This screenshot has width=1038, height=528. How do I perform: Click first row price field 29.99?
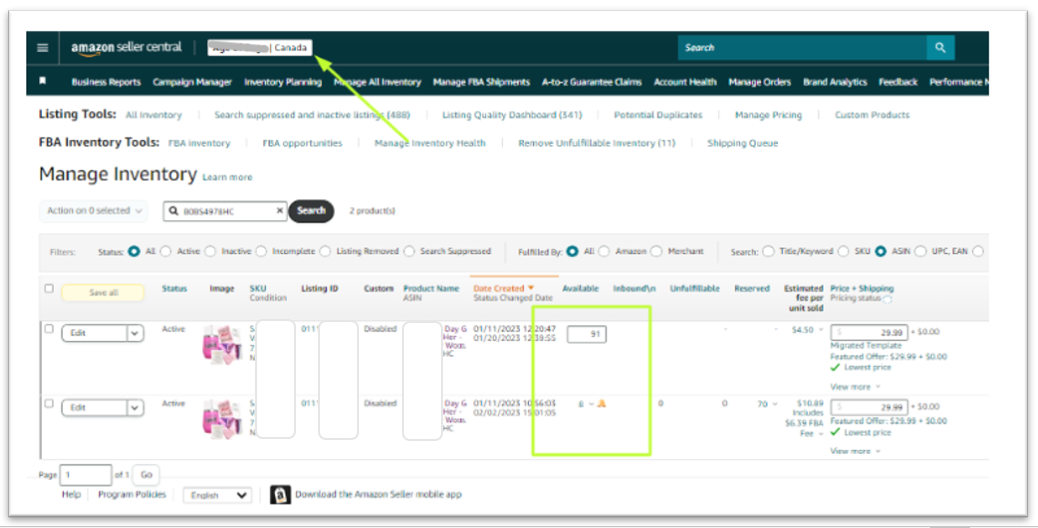869,332
